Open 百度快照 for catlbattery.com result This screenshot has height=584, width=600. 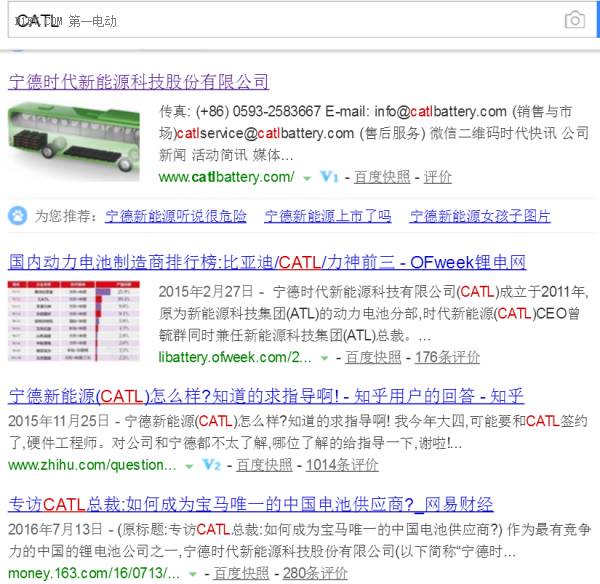pyautogui.click(x=382, y=177)
